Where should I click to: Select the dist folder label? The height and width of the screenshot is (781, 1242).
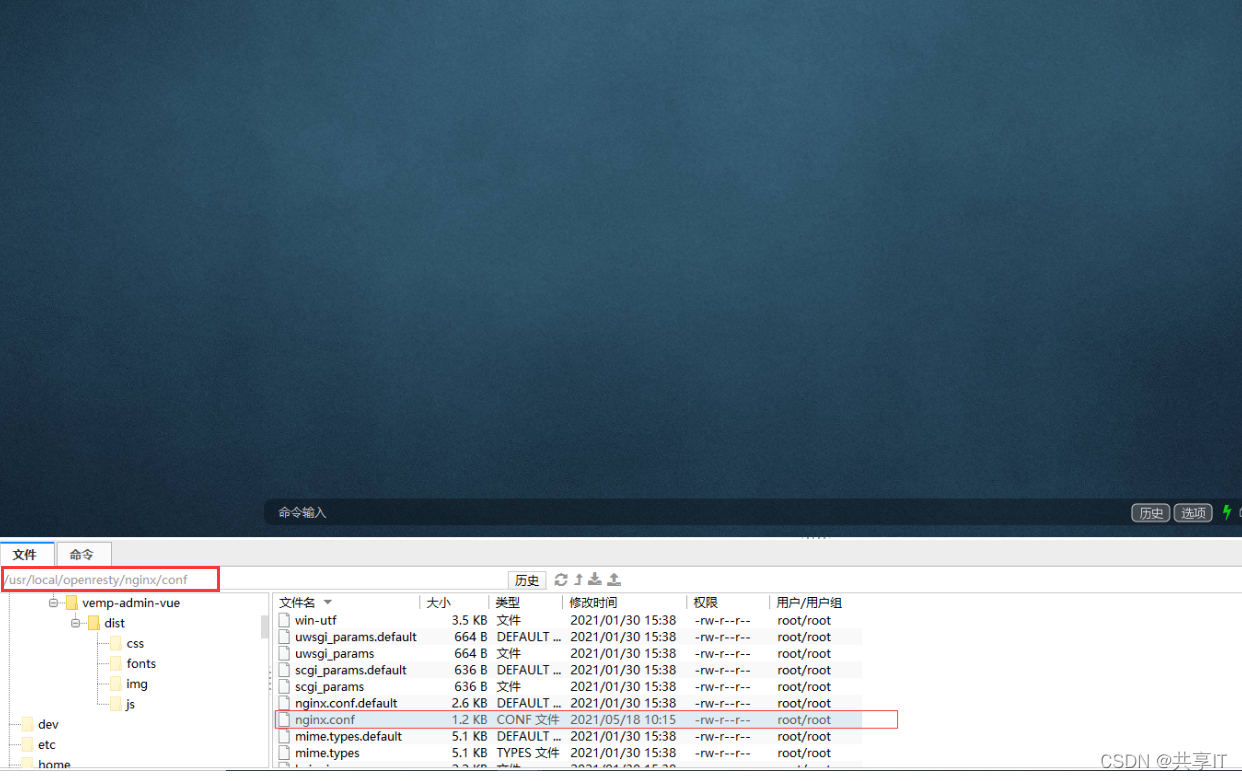(115, 623)
